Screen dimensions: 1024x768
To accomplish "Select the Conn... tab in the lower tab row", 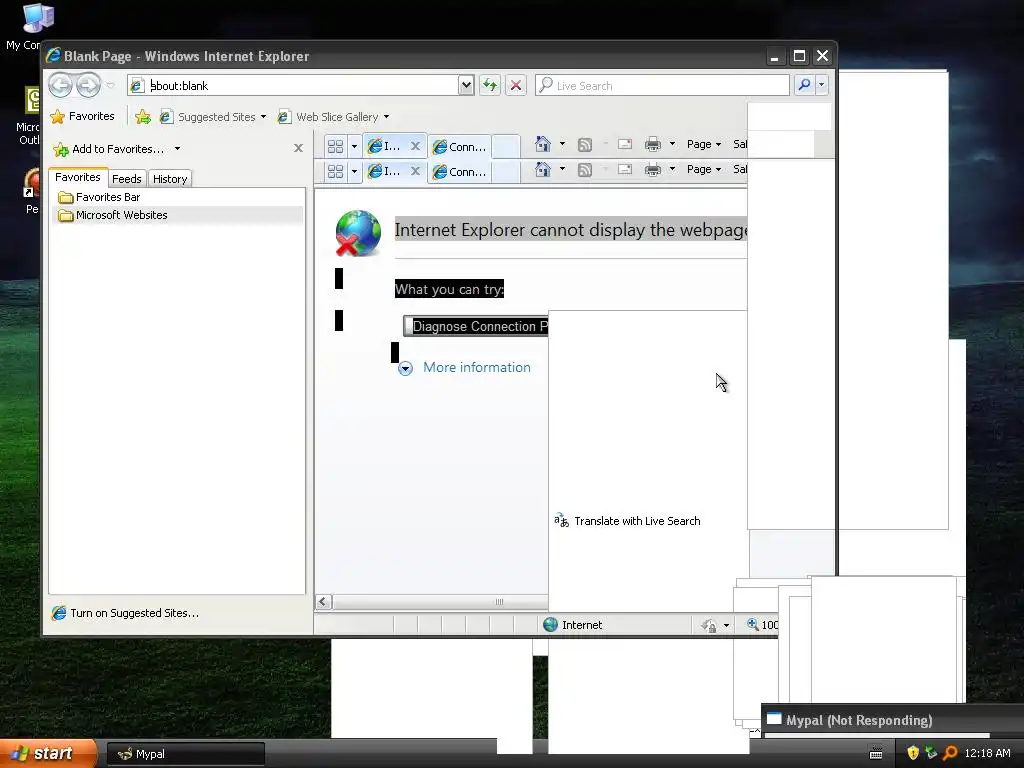I will (x=460, y=172).
